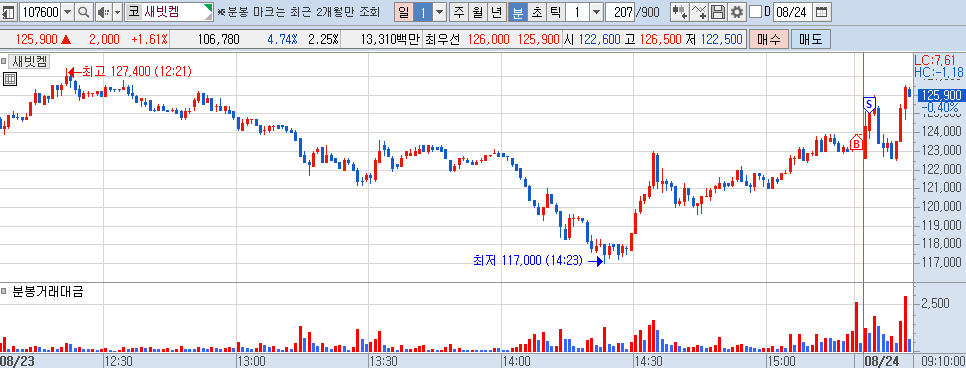Click the 매도 sell button

(x=811, y=40)
